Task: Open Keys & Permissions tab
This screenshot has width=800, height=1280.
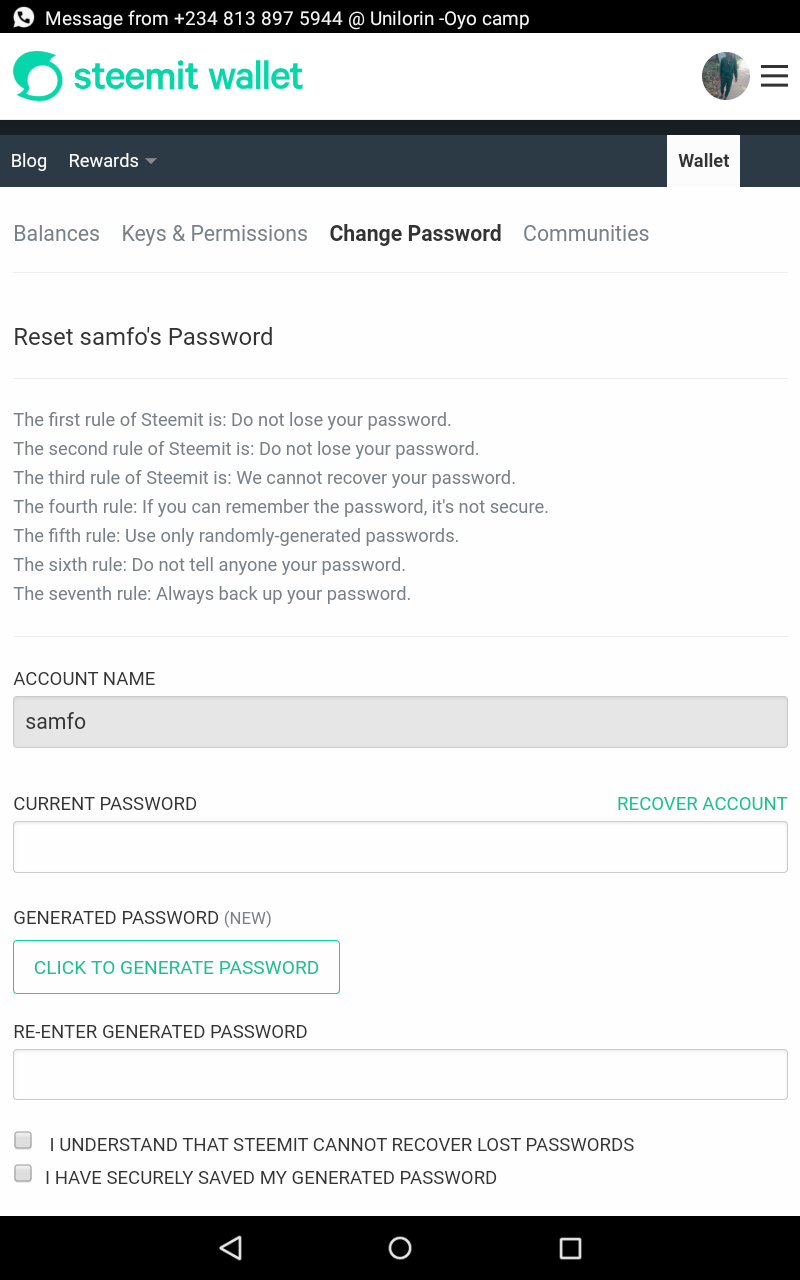Action: tap(215, 233)
